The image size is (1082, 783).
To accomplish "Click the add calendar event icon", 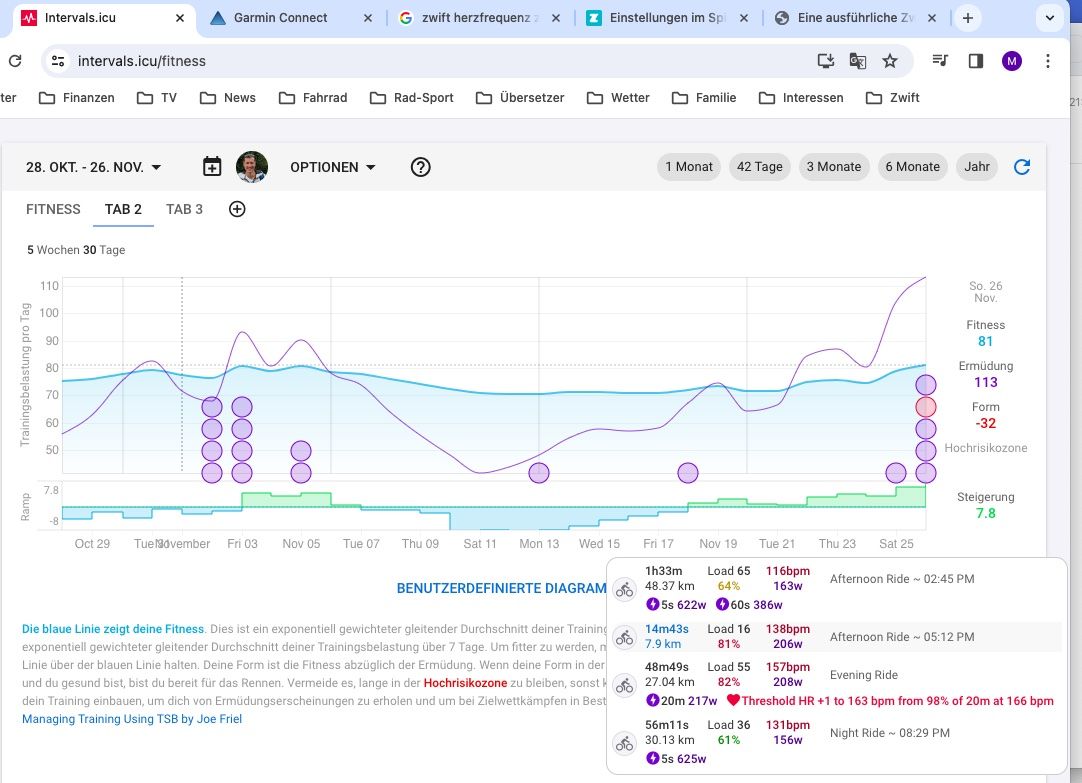I will pyautogui.click(x=212, y=167).
